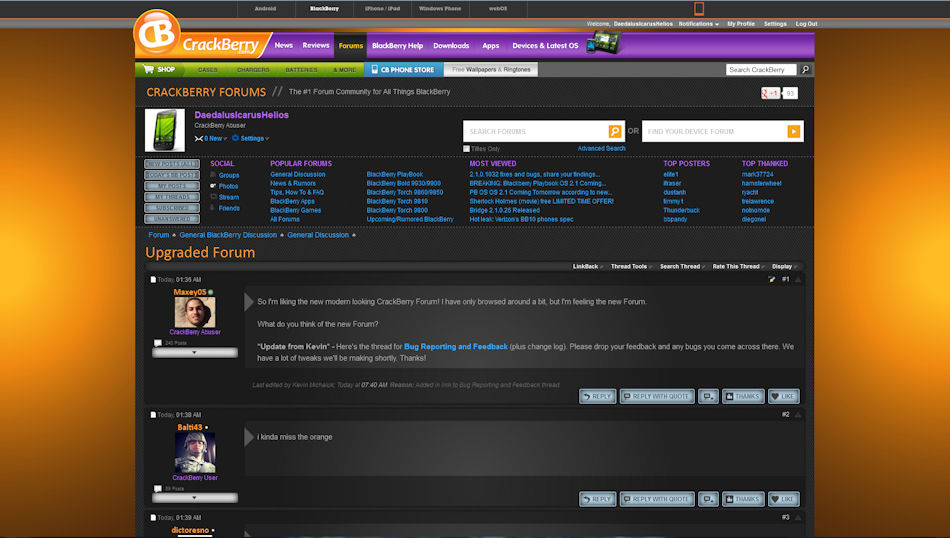This screenshot has width=950, height=538.
Task: Switch to the Windows Phone site tab
Action: pyautogui.click(x=440, y=8)
